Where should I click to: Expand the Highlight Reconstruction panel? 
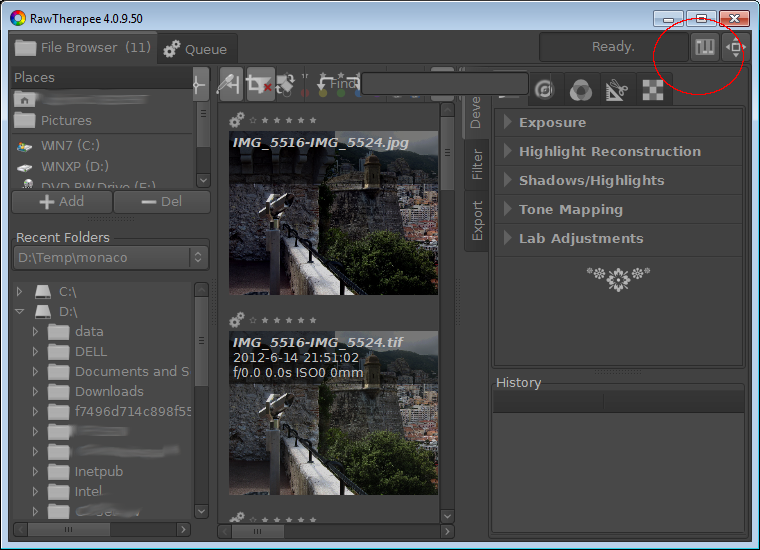(x=618, y=152)
